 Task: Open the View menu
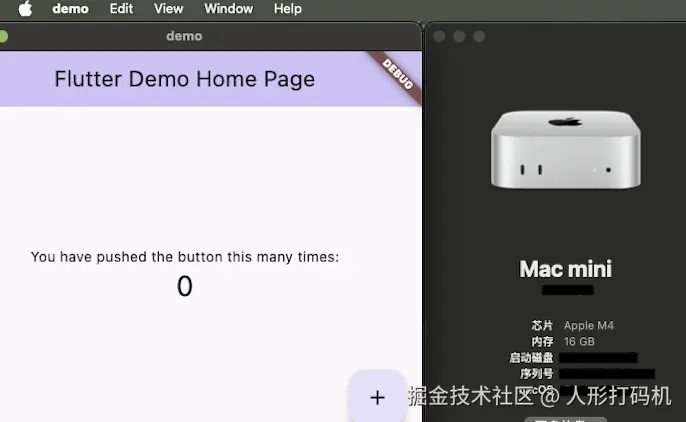[168, 9]
